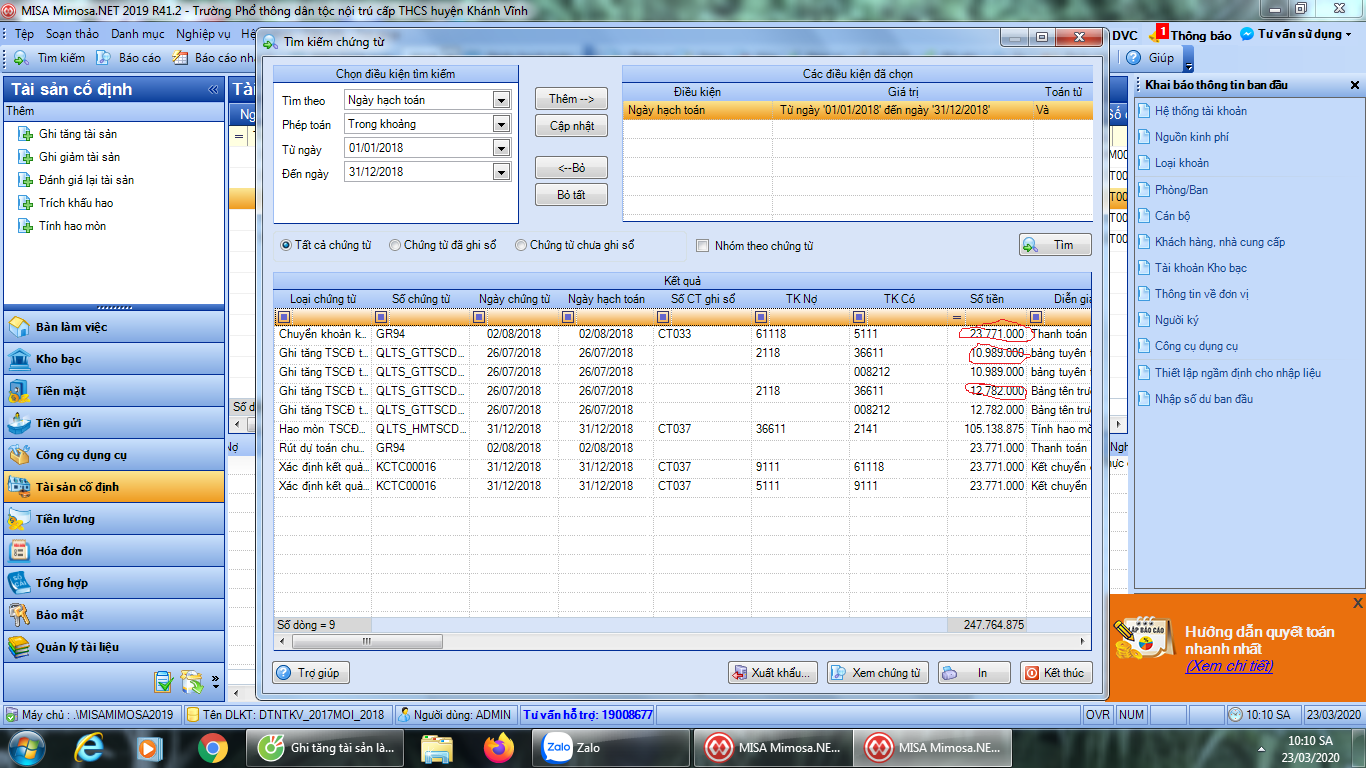The height and width of the screenshot is (768, 1366).
Task: Sort by TK Nợ column header
Action: (x=802, y=299)
